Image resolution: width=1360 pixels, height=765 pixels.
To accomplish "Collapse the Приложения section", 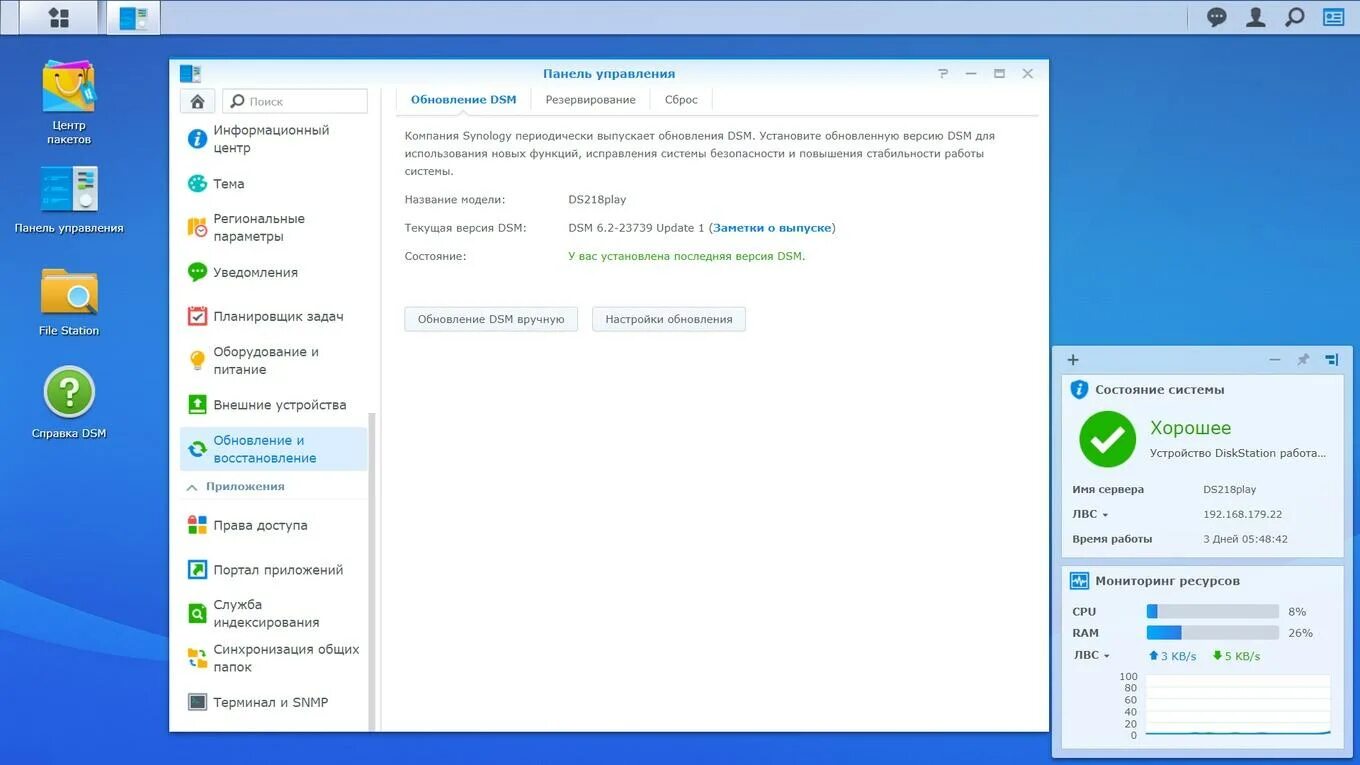I will pos(192,487).
